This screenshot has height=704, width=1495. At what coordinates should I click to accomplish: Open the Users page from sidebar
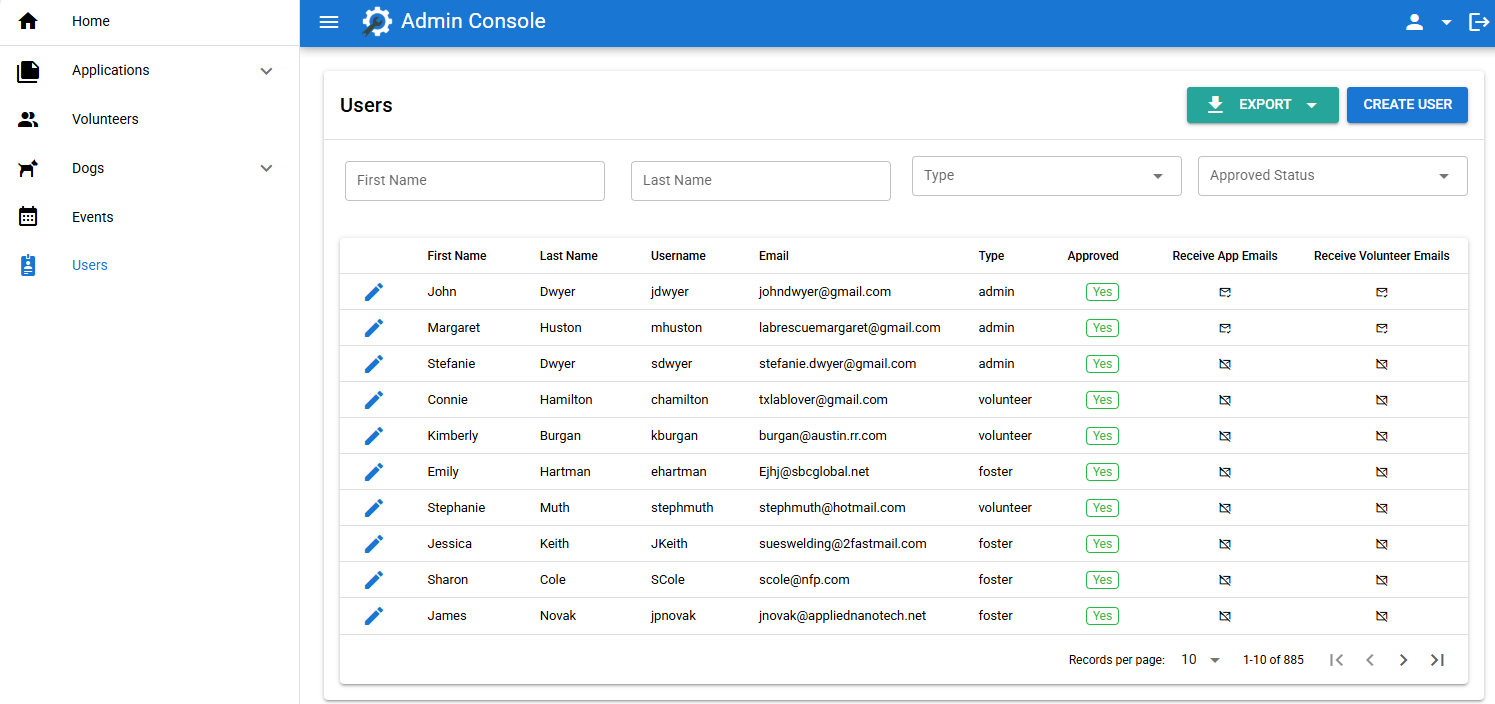pos(89,265)
